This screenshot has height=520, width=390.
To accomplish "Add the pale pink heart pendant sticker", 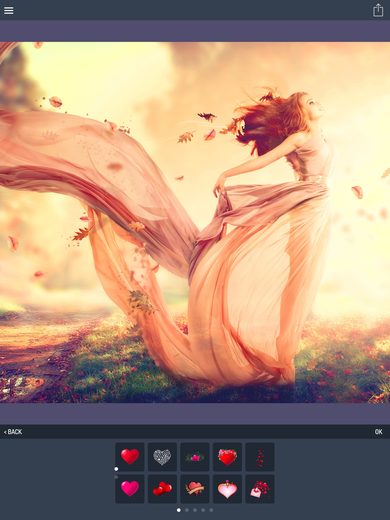I will (227, 489).
